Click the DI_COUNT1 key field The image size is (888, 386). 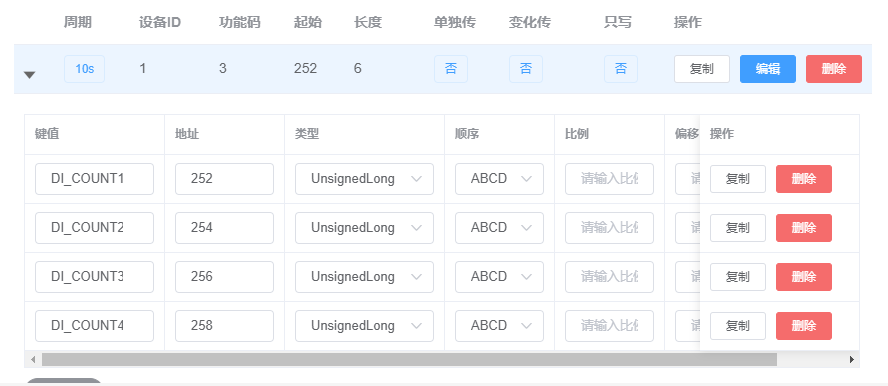(x=95, y=179)
